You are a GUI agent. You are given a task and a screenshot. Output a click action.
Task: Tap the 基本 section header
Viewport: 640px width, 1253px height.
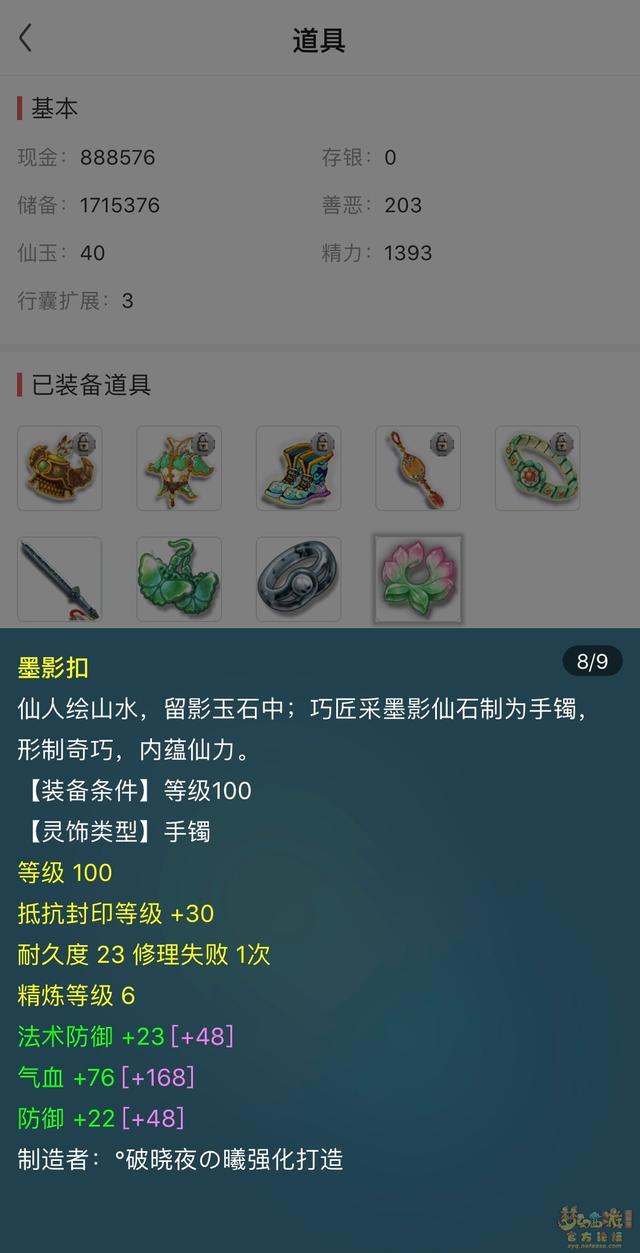pyautogui.click(x=54, y=109)
